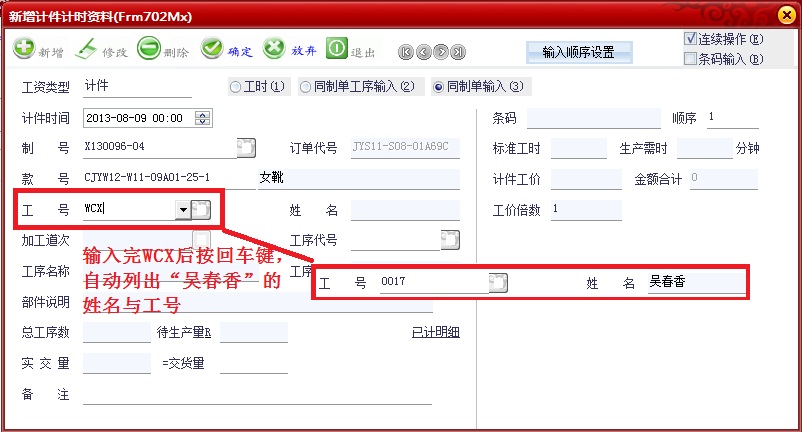Viewport: 802px width, 432px height.
Task: Select the 修改 (edit) toolbar icon
Action: point(86,49)
